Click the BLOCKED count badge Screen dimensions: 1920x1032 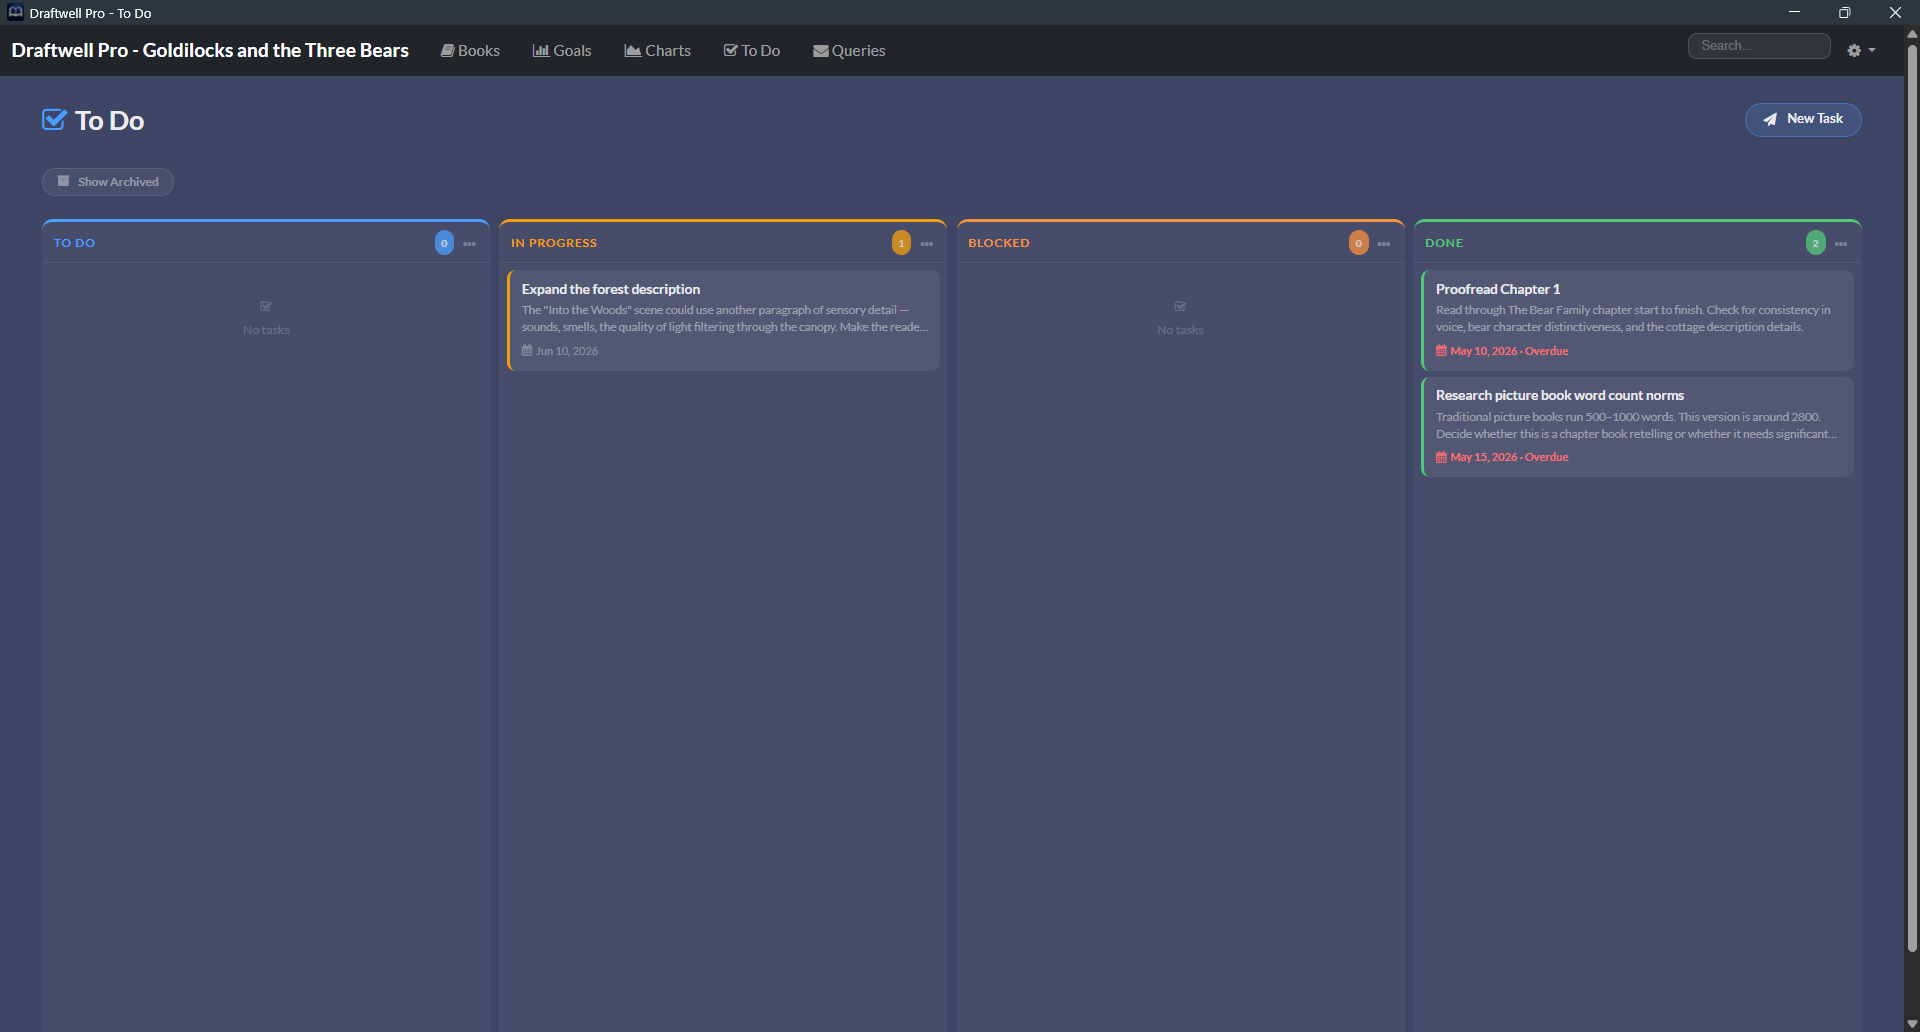coord(1358,243)
